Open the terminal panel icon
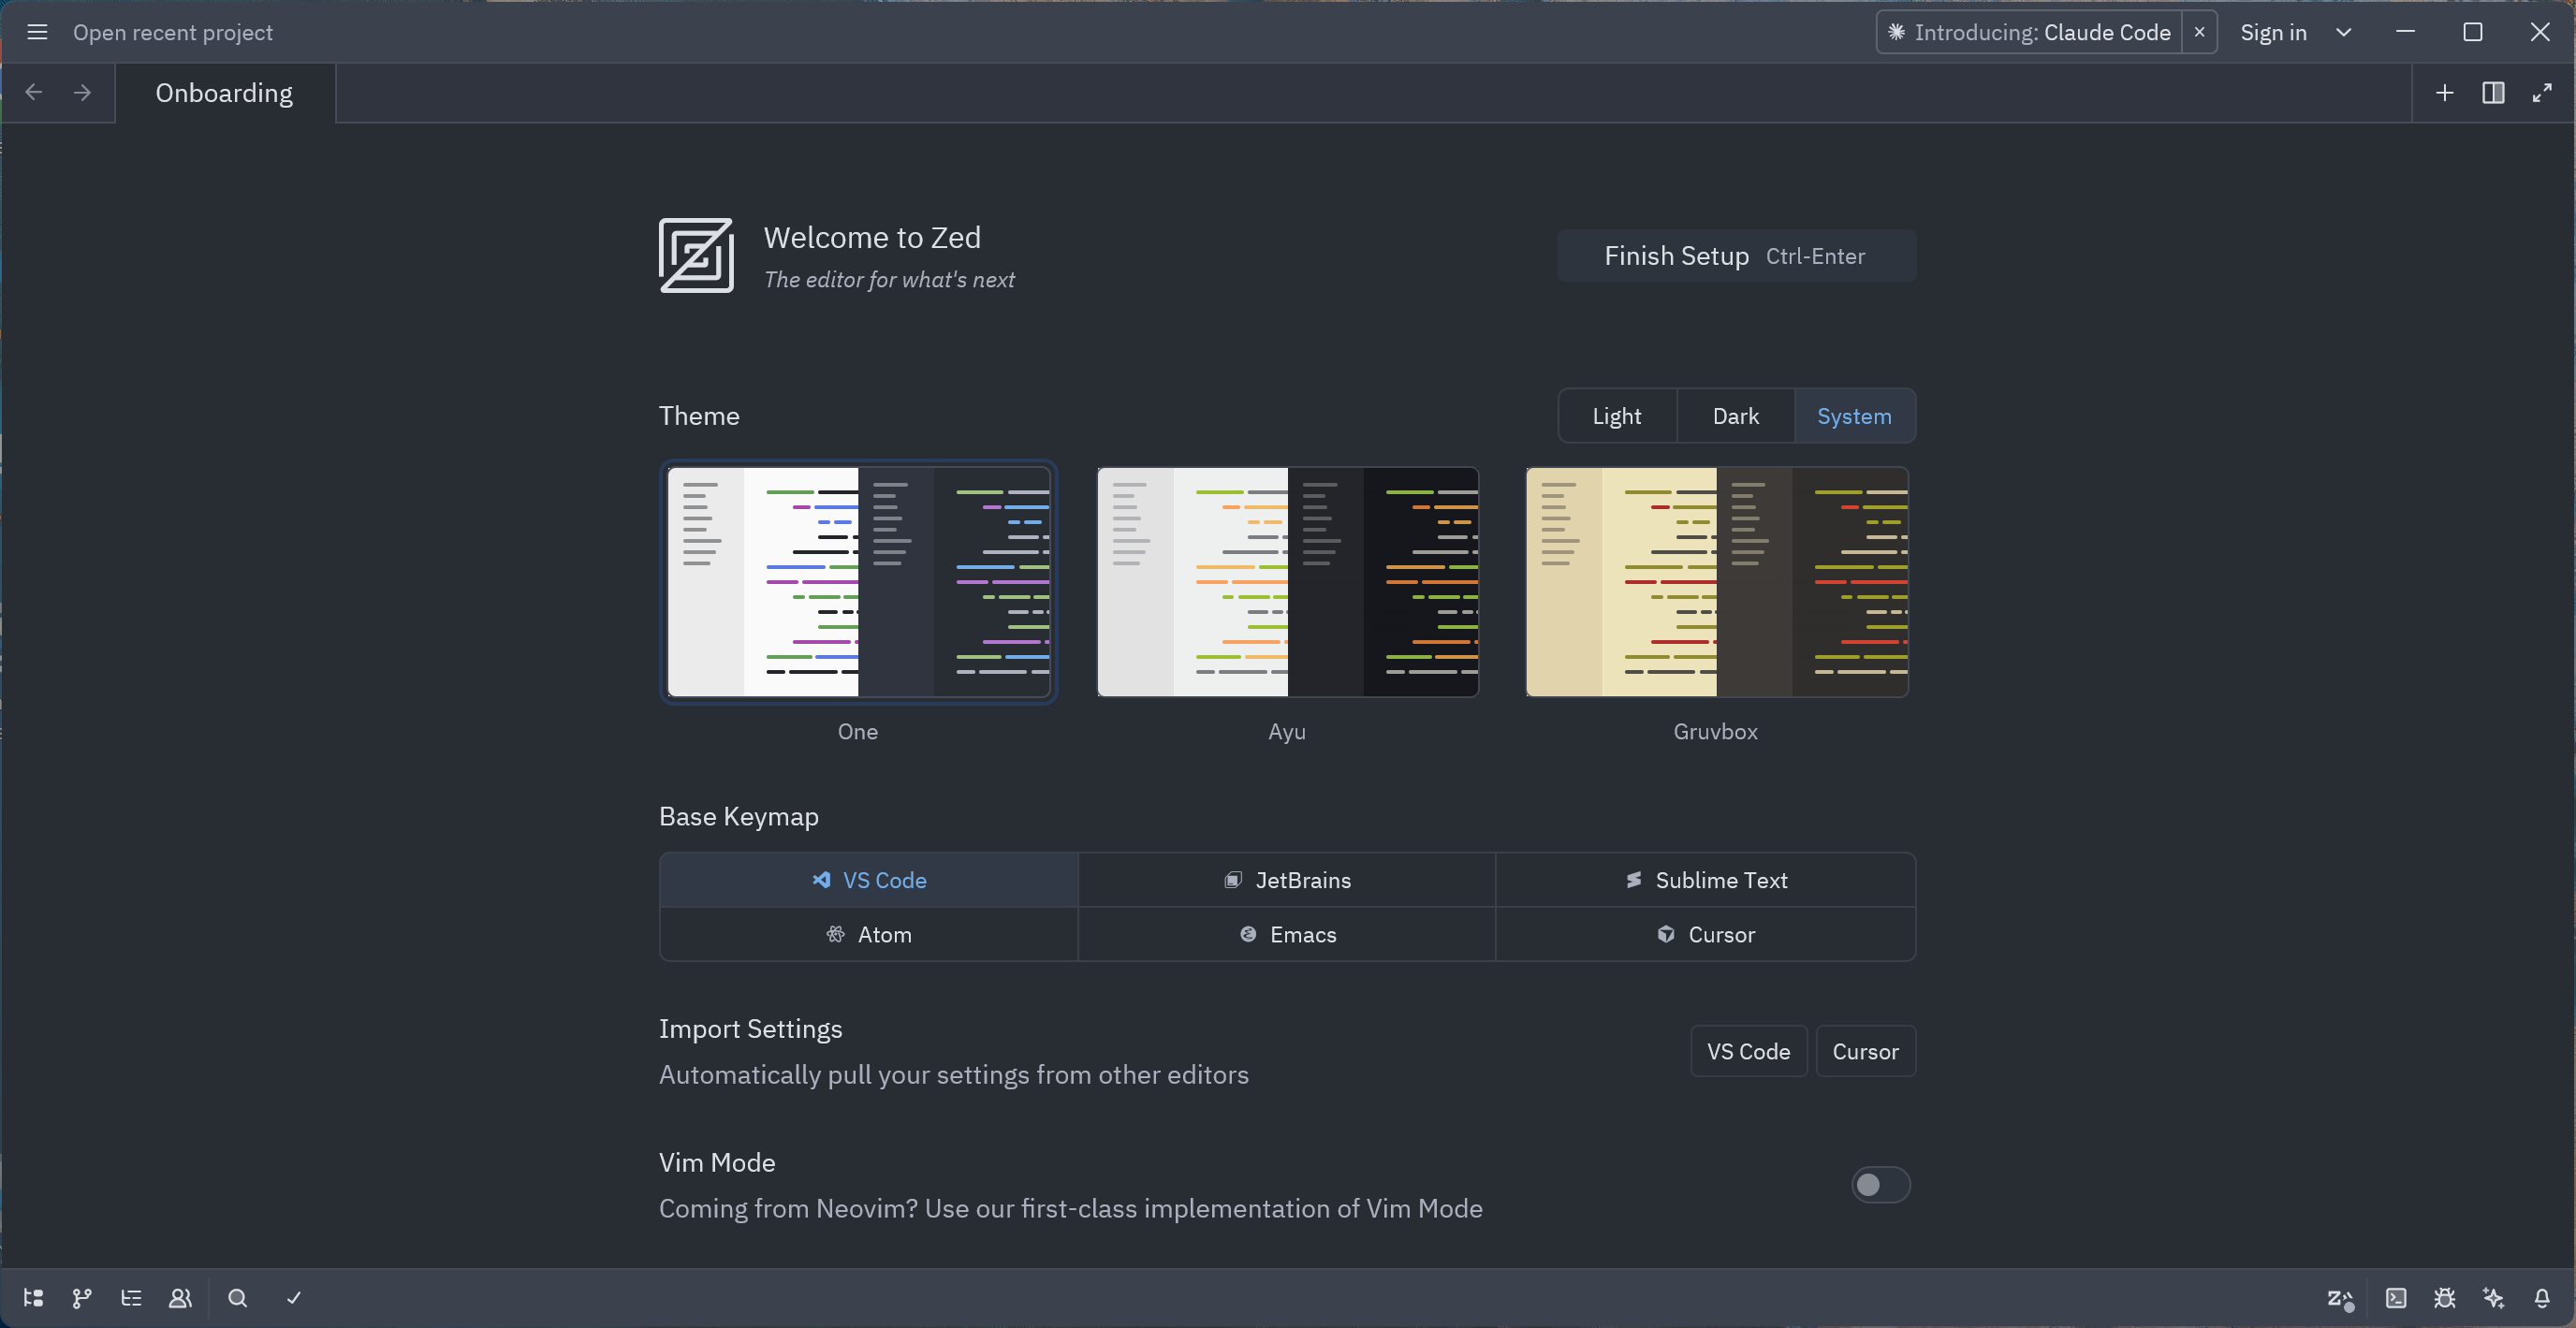This screenshot has width=2576, height=1328. click(x=2396, y=1298)
